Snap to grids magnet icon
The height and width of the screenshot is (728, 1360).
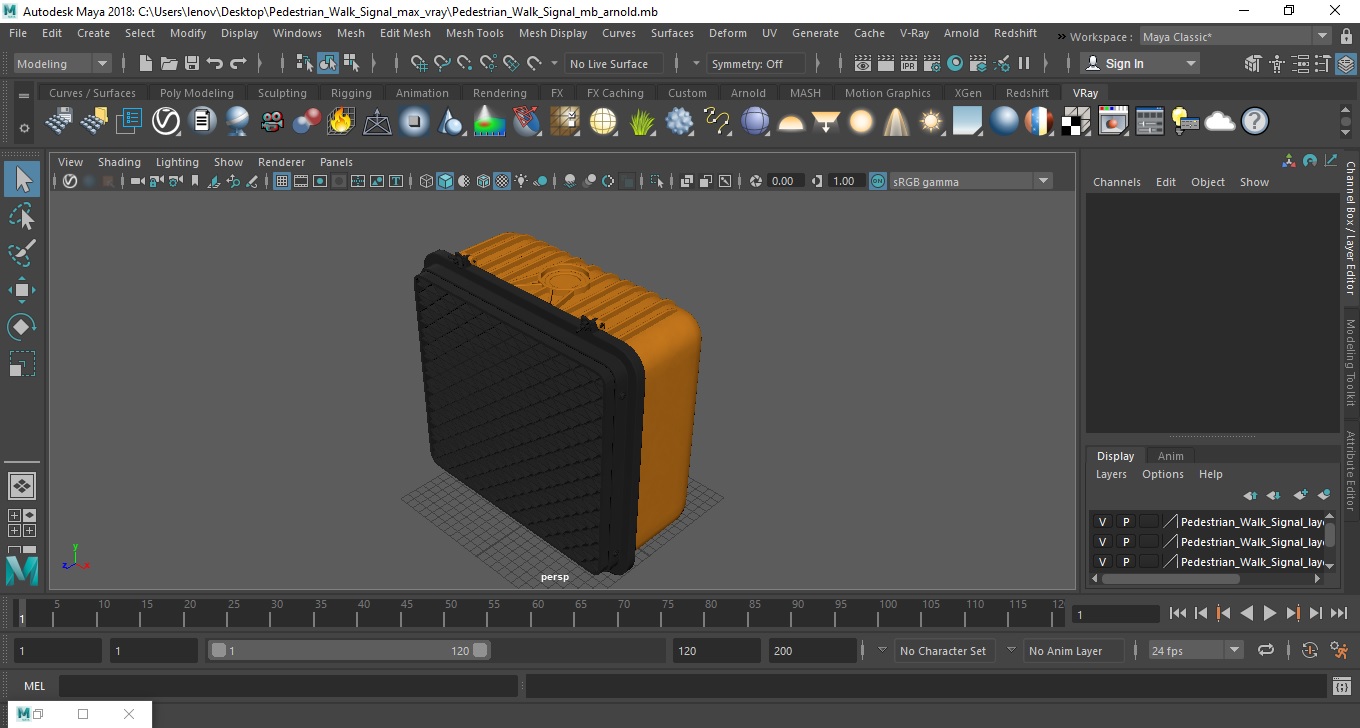419,63
